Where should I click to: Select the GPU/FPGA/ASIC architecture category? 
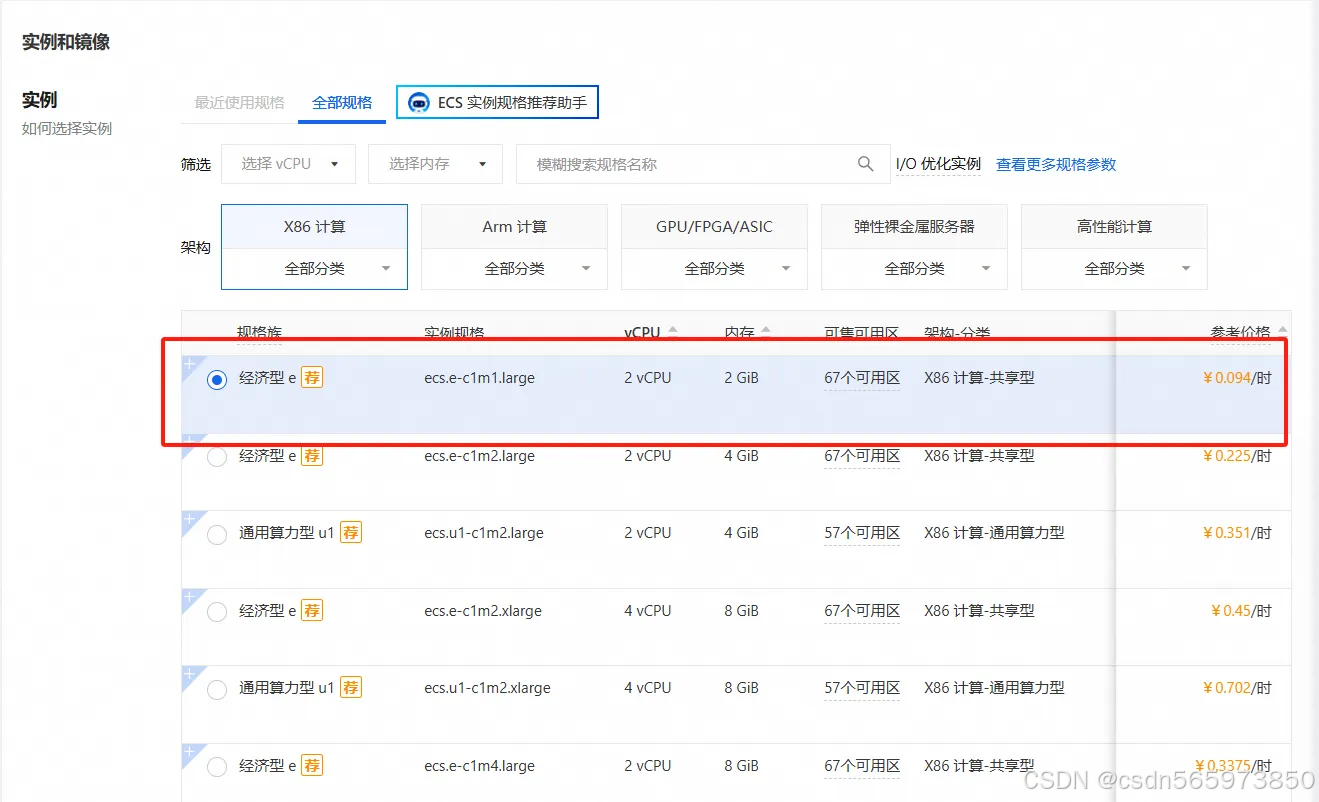coord(714,226)
